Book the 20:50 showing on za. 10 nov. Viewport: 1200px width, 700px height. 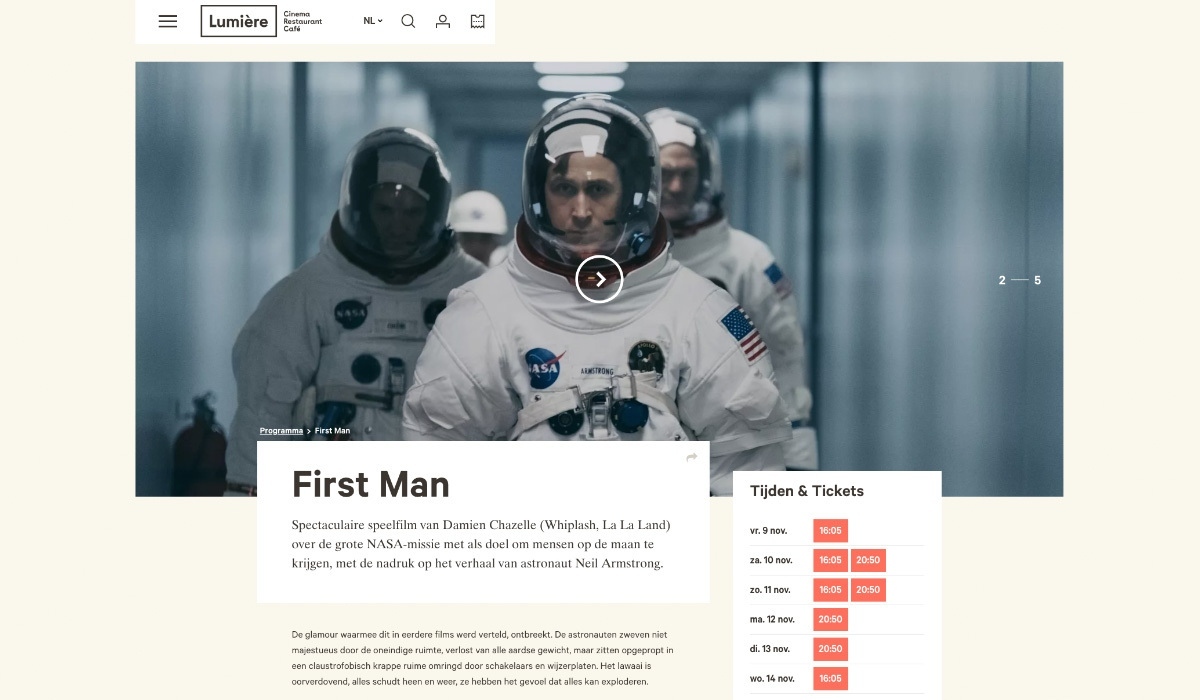868,560
